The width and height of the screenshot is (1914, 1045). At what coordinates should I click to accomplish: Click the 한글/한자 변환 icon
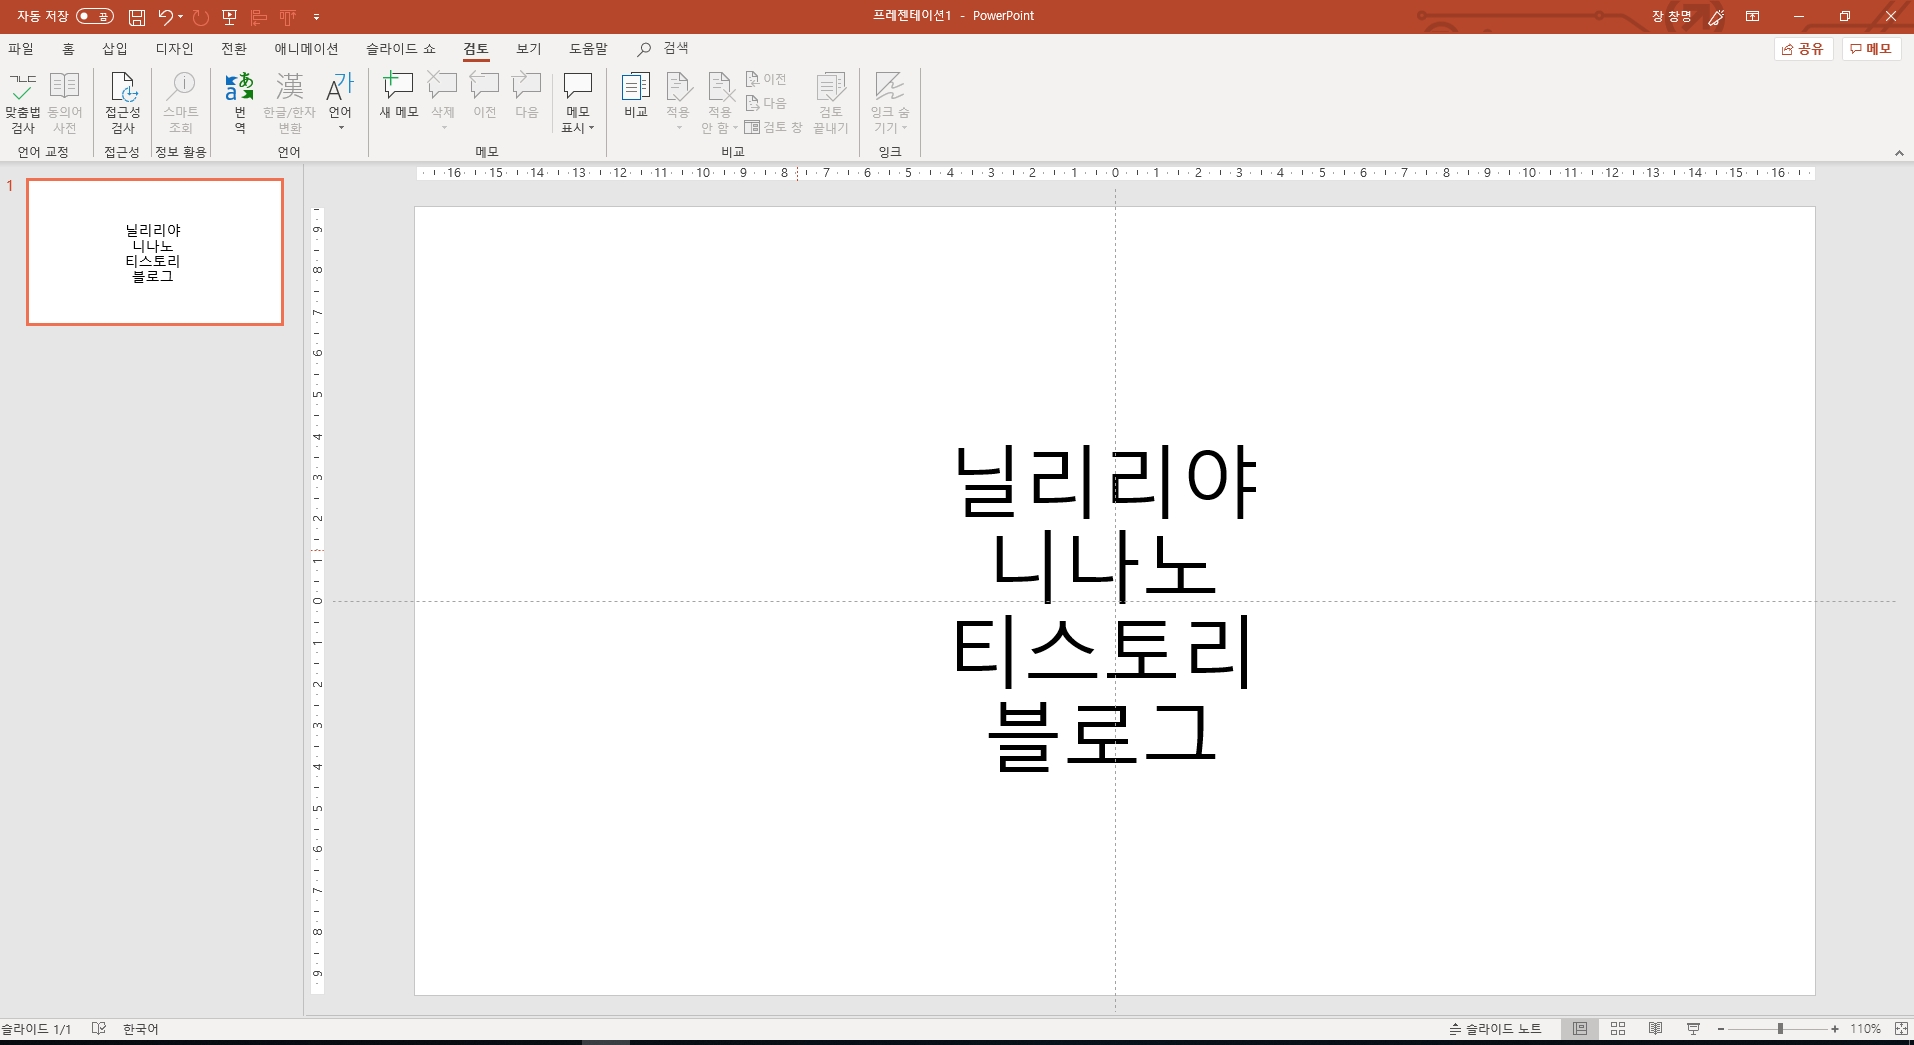click(x=290, y=103)
